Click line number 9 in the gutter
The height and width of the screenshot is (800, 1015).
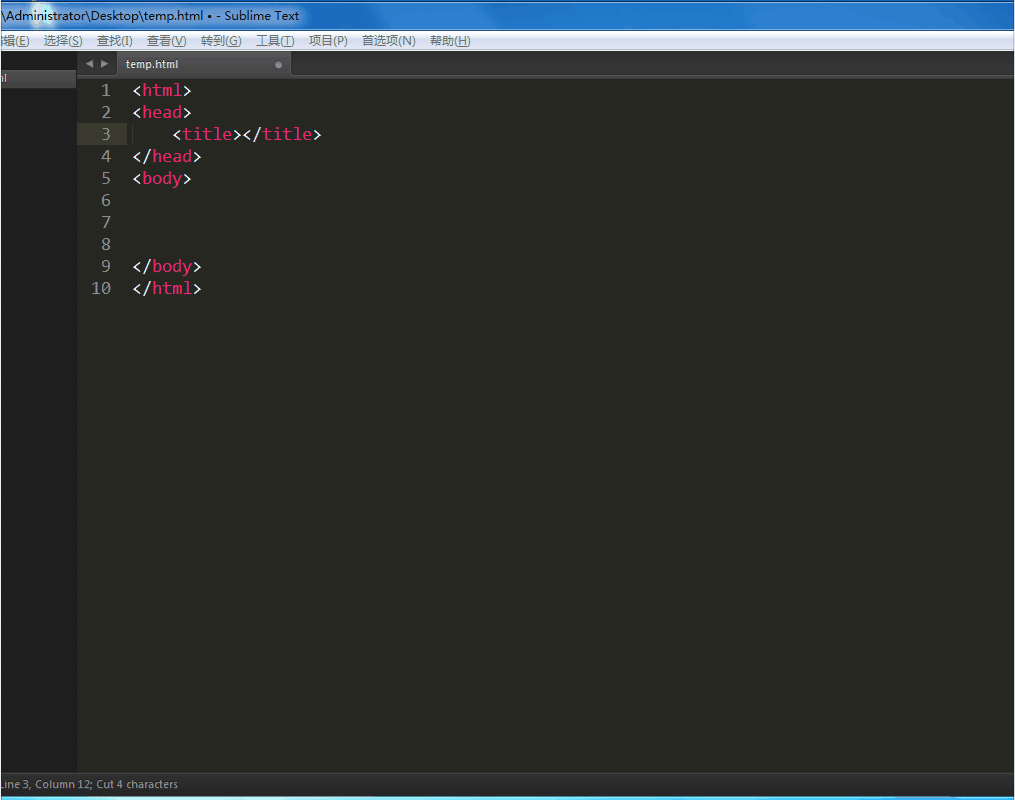(x=106, y=267)
